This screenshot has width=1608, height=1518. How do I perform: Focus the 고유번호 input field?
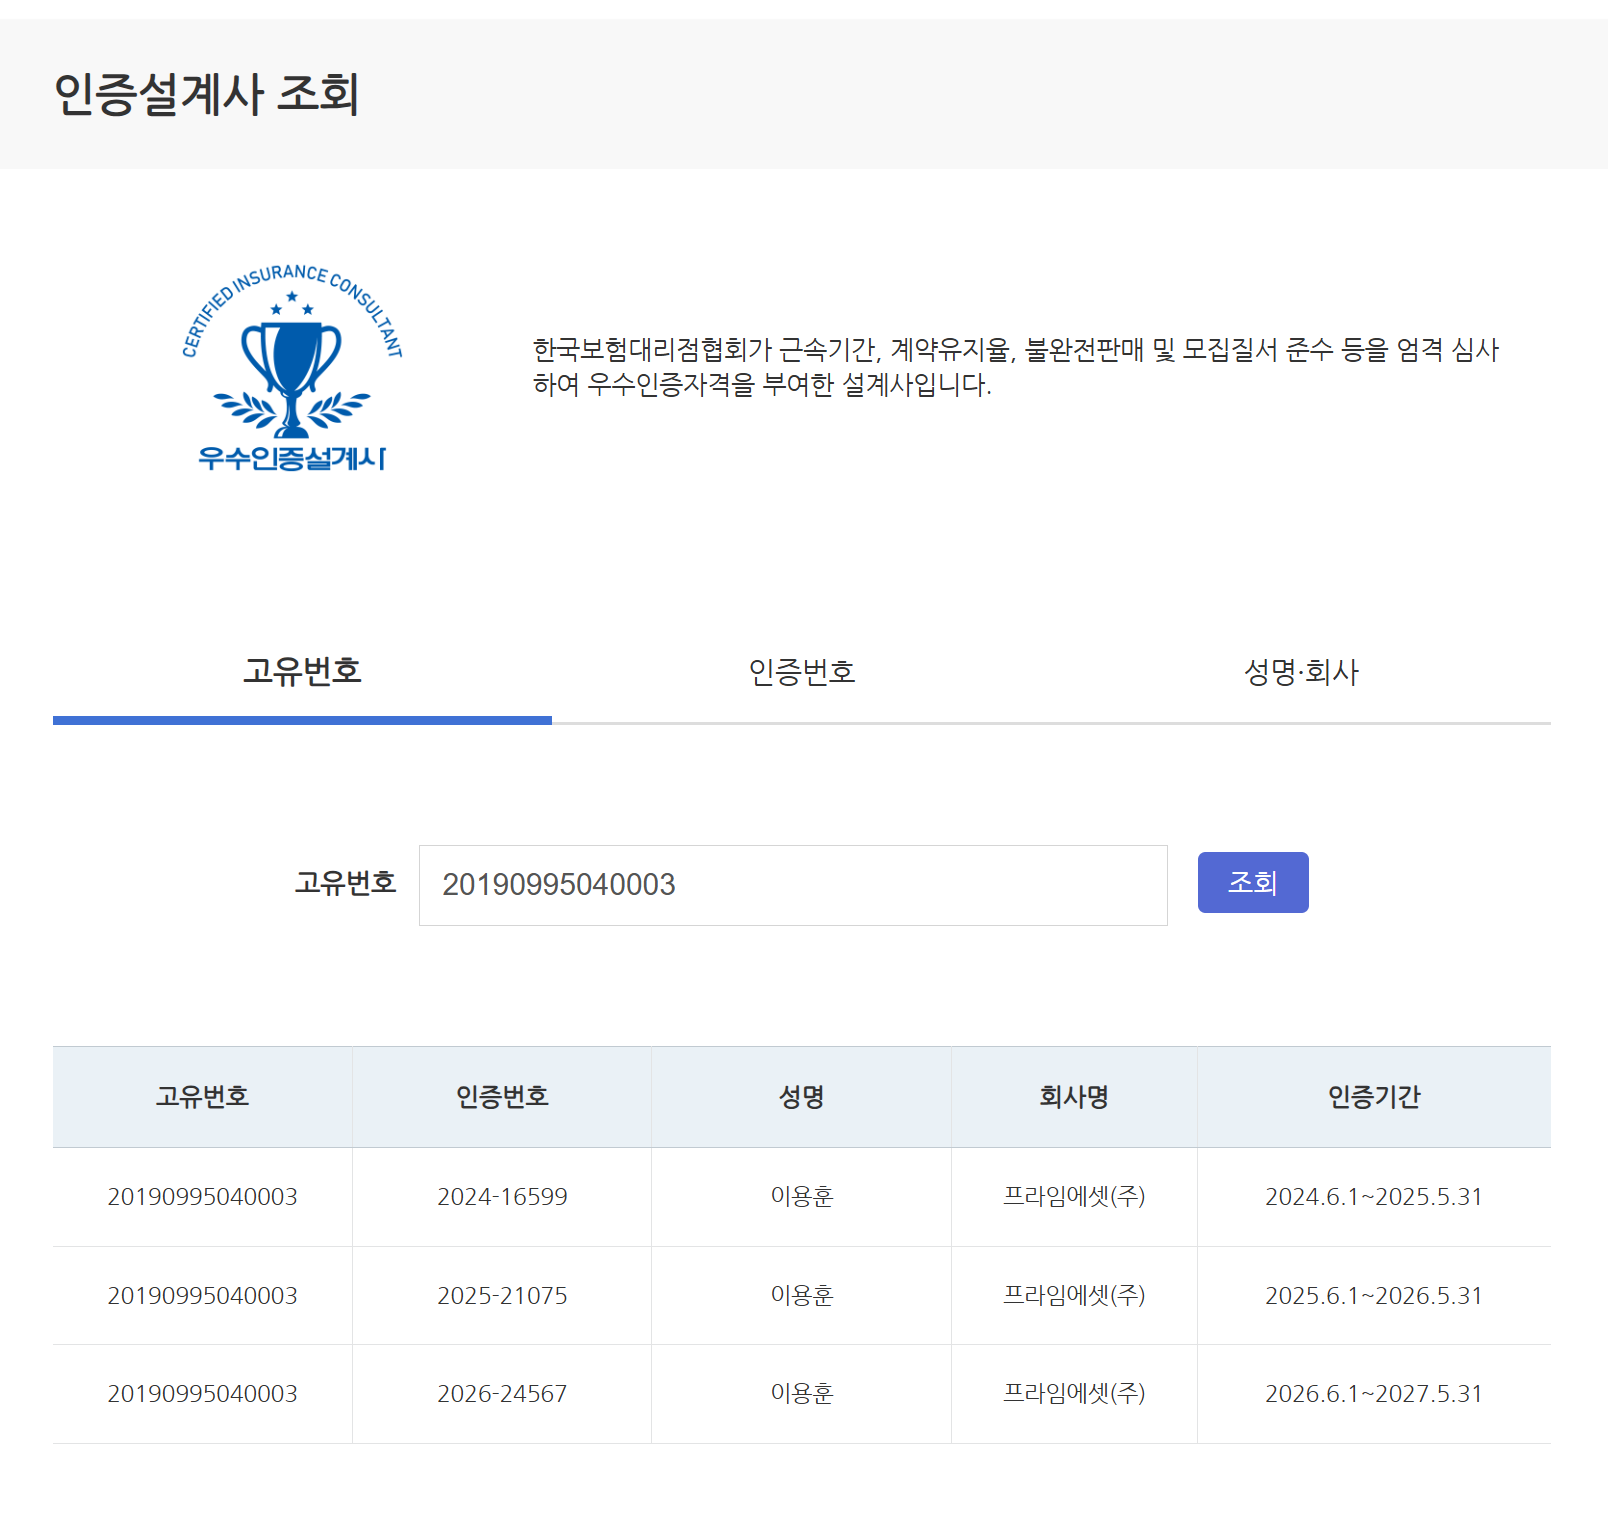[793, 885]
